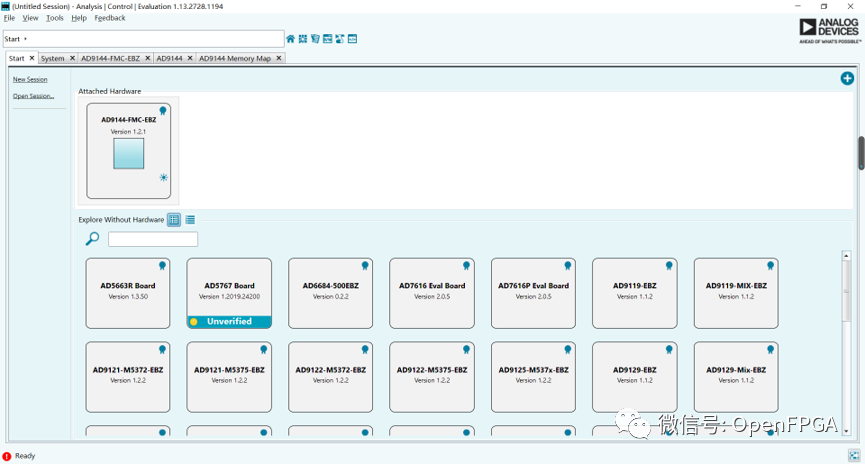Click the board list scrollbar thumb
Screen dimensions: 865x464
coord(846,291)
